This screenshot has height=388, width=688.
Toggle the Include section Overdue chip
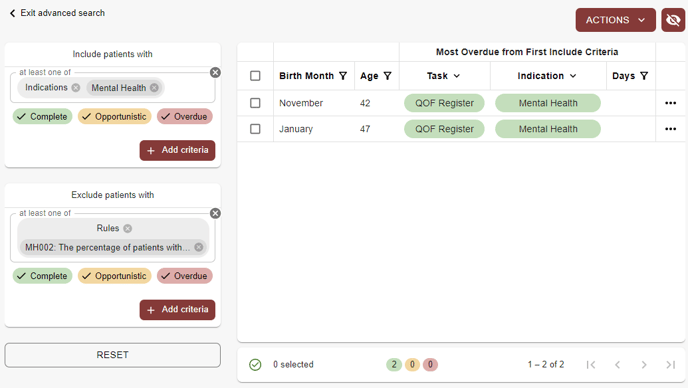click(185, 117)
